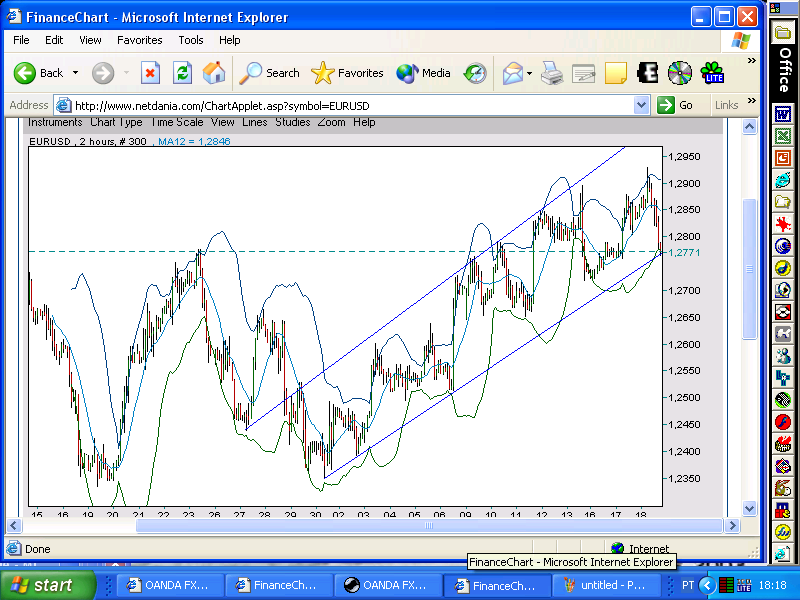Stop page loading with red X icon
The height and width of the screenshot is (600, 800).
[150, 73]
